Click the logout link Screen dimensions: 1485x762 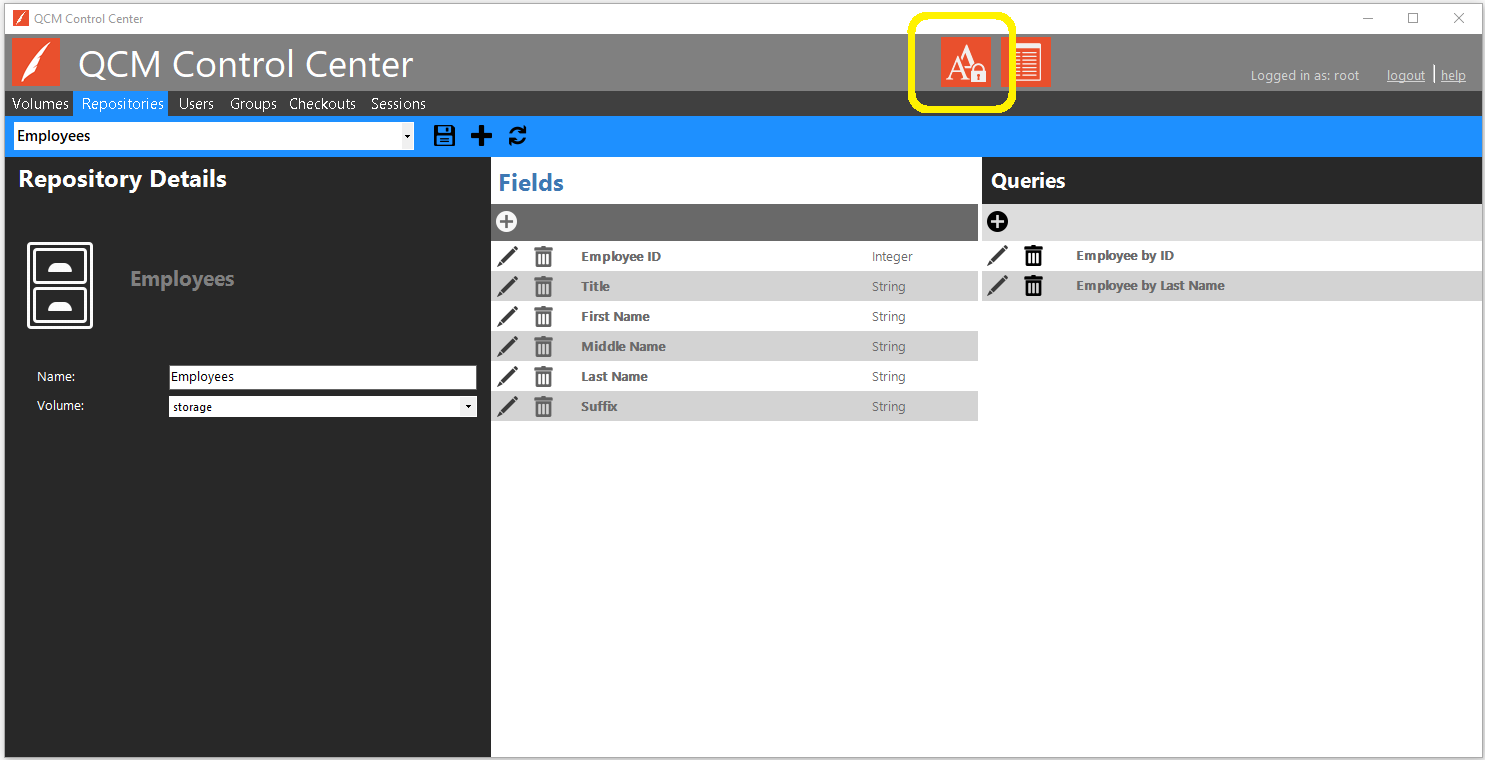[1405, 76]
